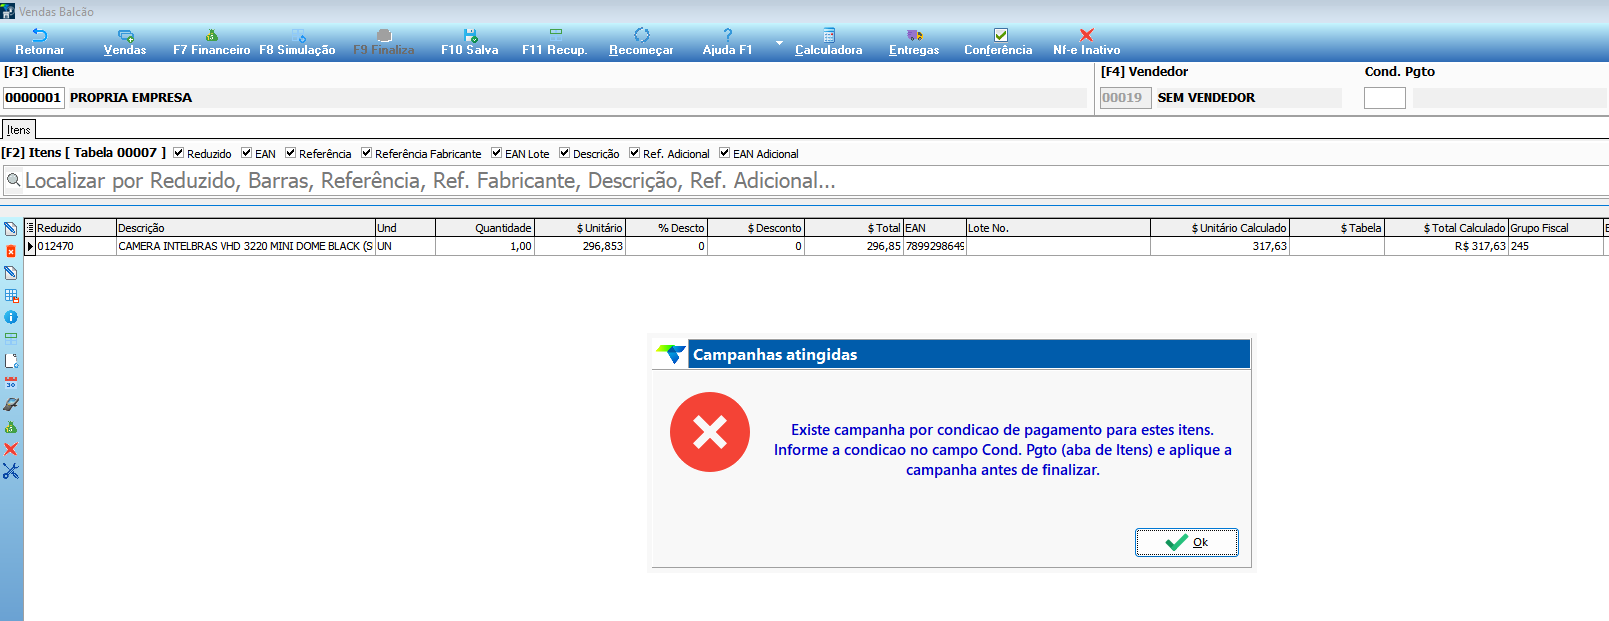Open the Calculadora tool
The height and width of the screenshot is (621, 1609).
829,42
